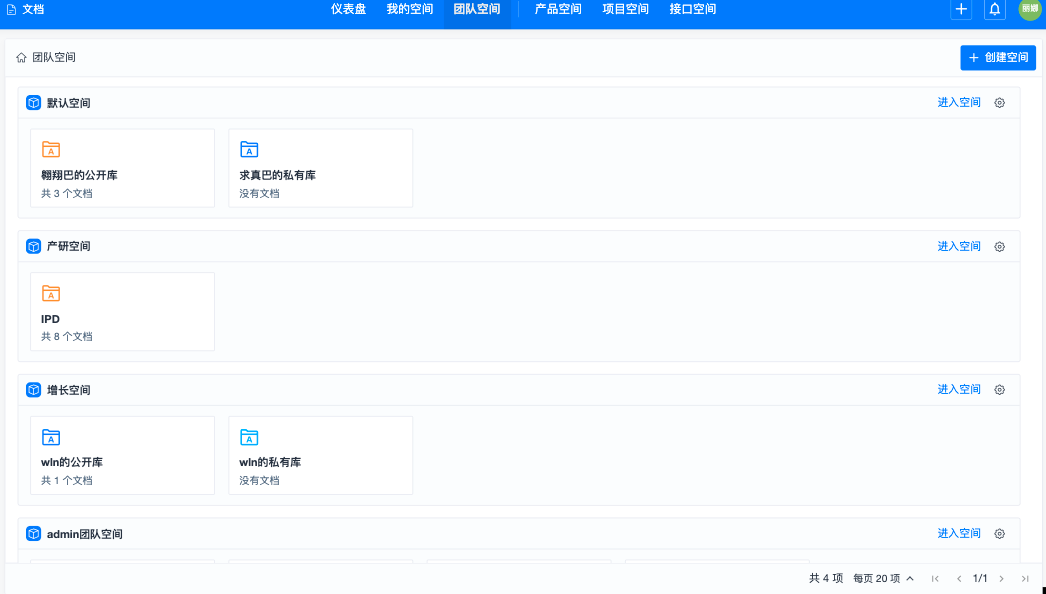The width and height of the screenshot is (1046, 594).
Task: Open the IPD library card
Action: pos(122,311)
